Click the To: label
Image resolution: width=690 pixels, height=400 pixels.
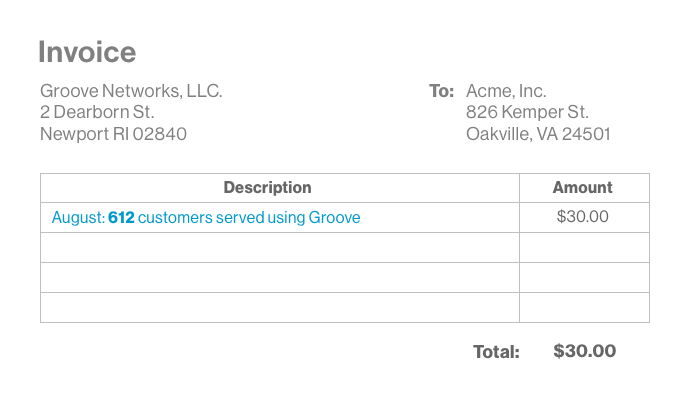[x=441, y=91]
